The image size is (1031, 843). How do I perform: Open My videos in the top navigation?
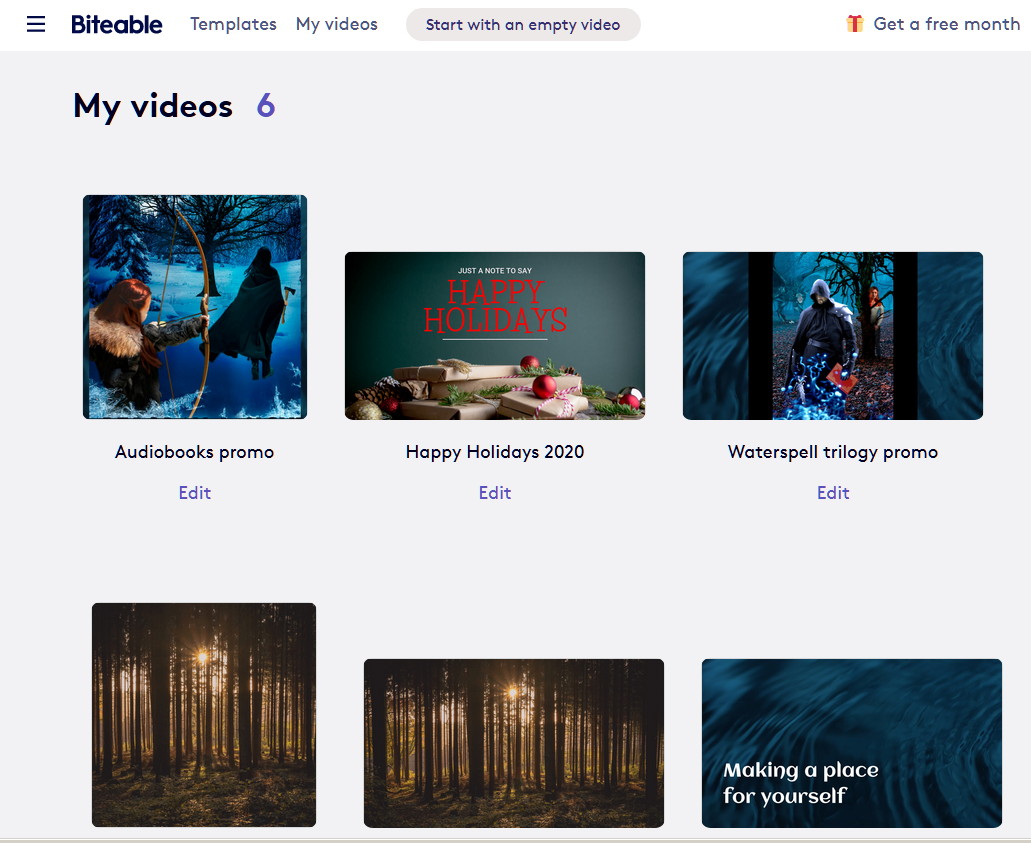[x=336, y=24]
